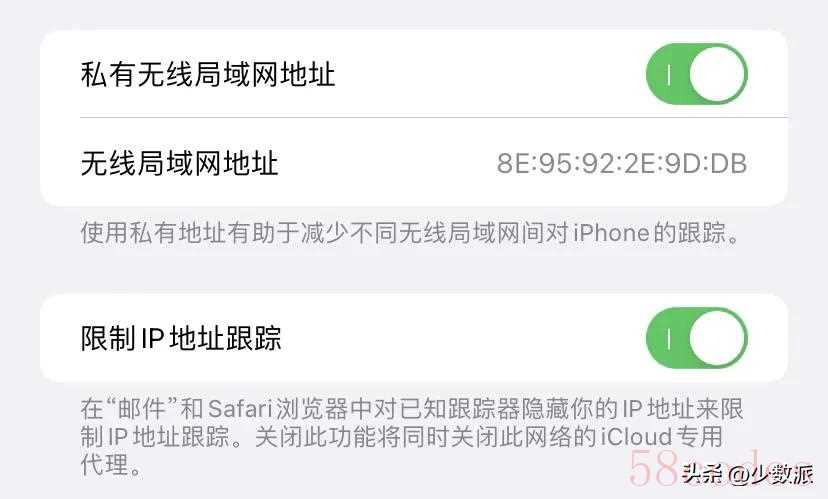Turn off the 私有无线局域网地址 switch
The image size is (828, 499).
(x=697, y=74)
